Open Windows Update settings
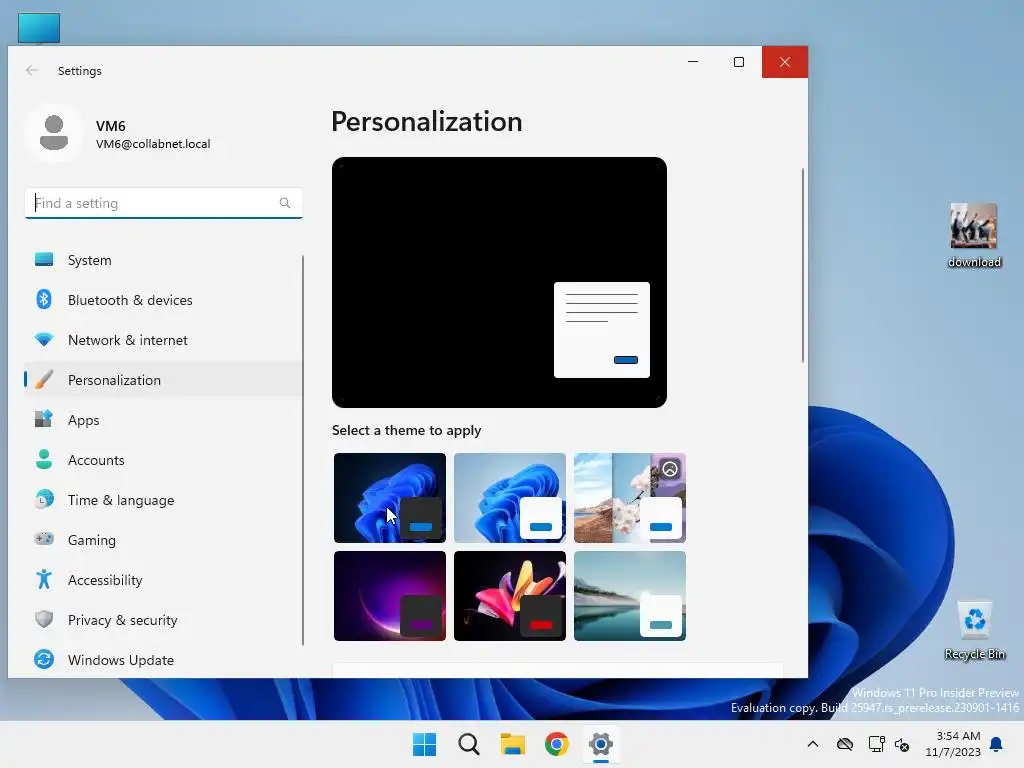This screenshot has height=768, width=1024. click(163, 660)
